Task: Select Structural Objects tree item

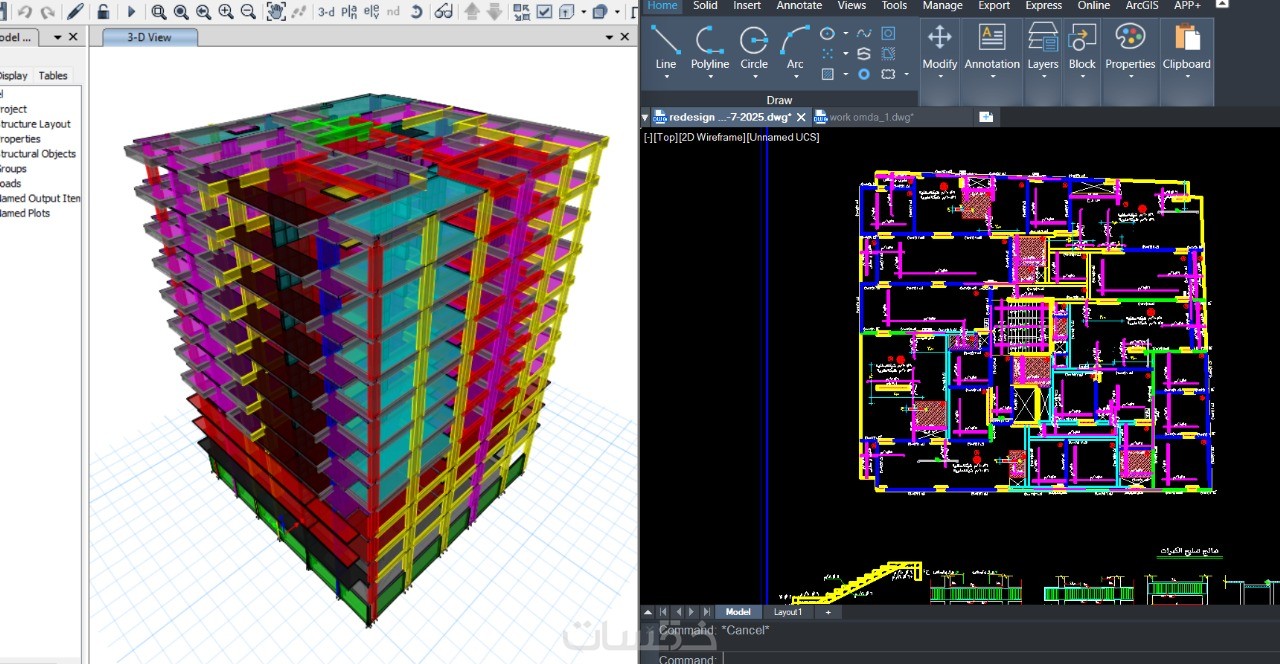Action: tap(37, 154)
